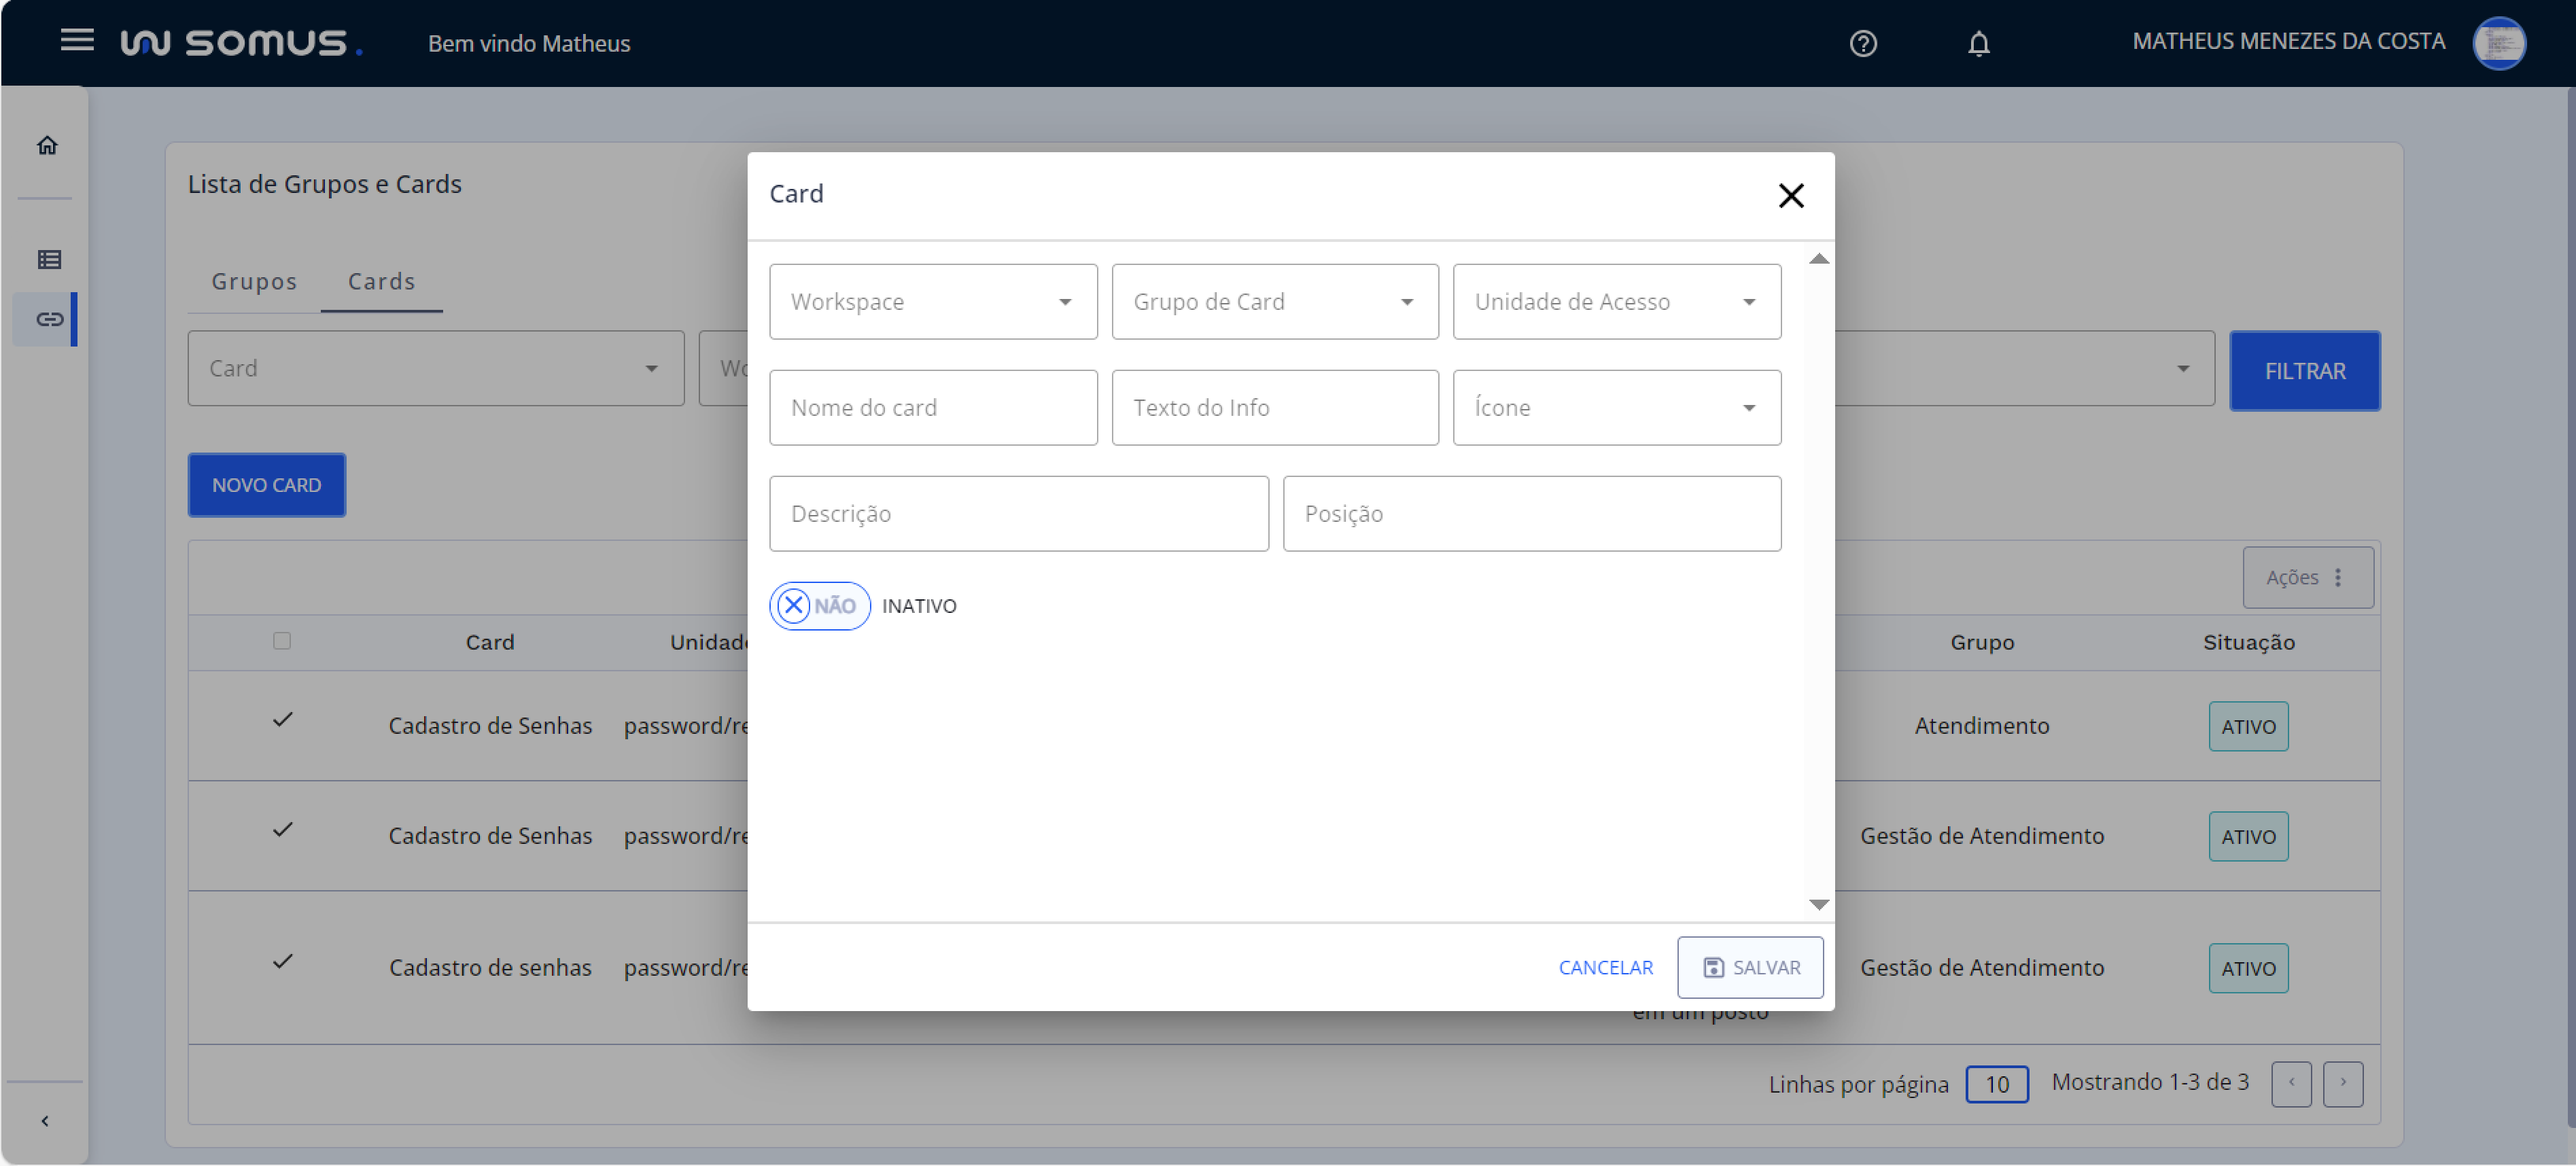Check the select-all header checkbox

click(x=282, y=640)
